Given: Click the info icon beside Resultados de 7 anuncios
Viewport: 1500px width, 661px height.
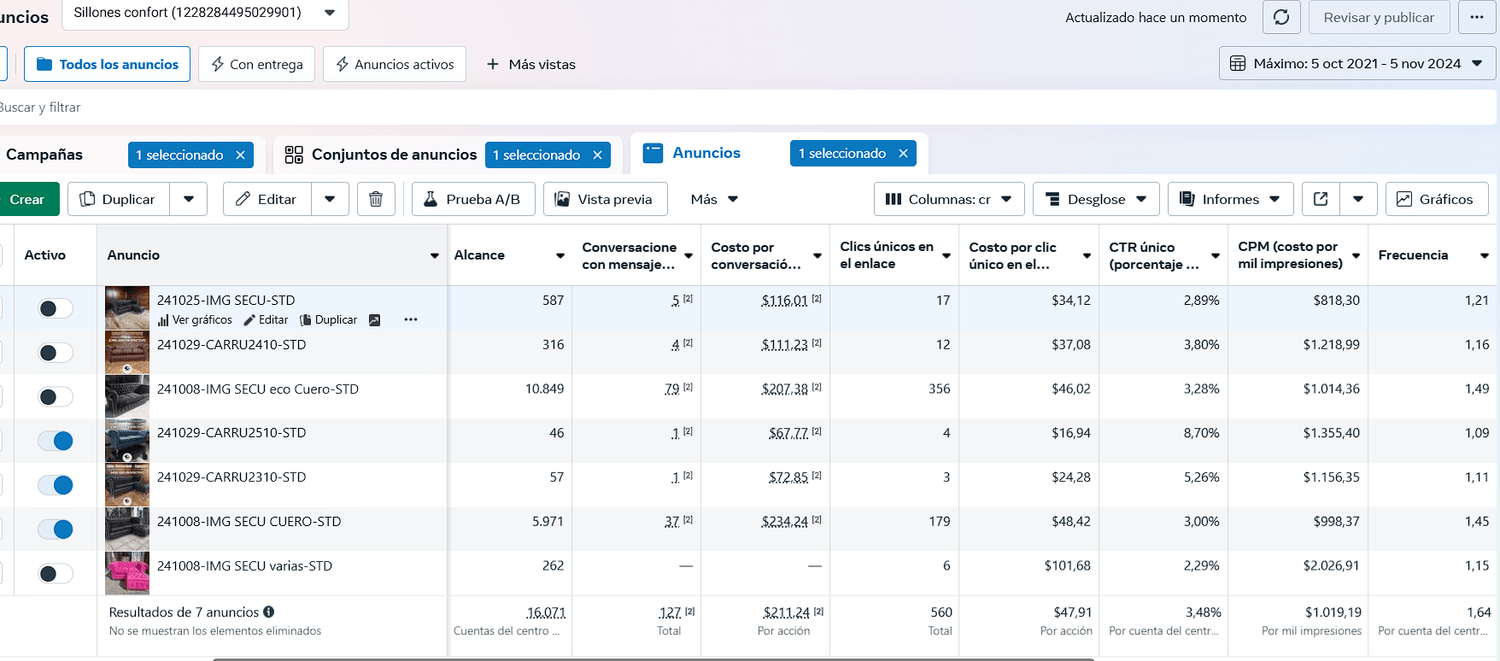Looking at the screenshot, I should click(269, 612).
